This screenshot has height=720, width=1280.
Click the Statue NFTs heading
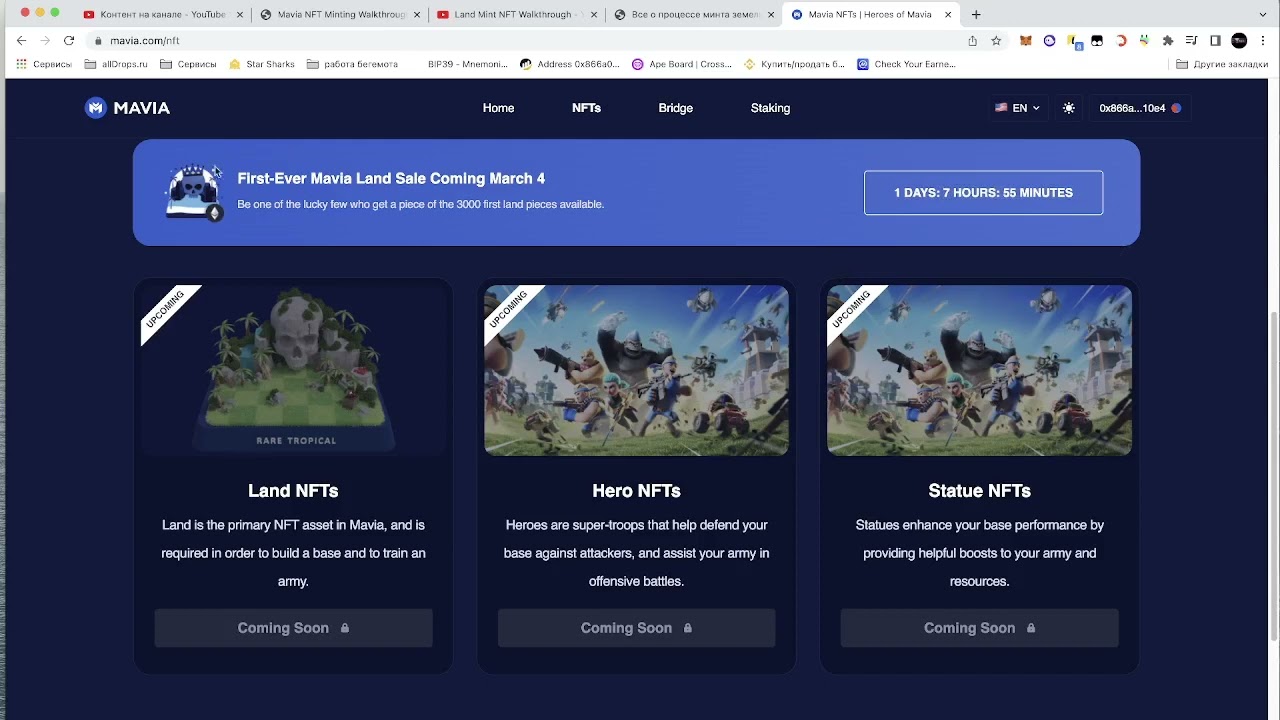click(x=979, y=491)
